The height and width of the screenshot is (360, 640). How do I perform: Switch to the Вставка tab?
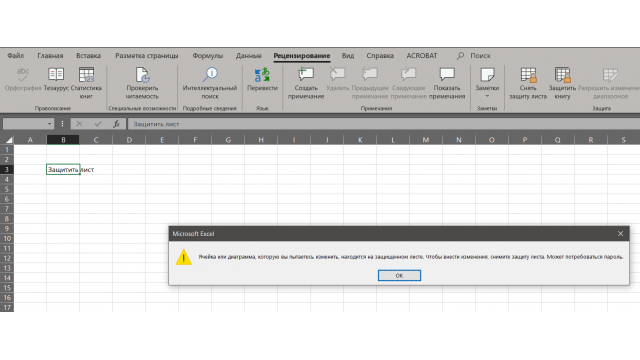(x=88, y=56)
